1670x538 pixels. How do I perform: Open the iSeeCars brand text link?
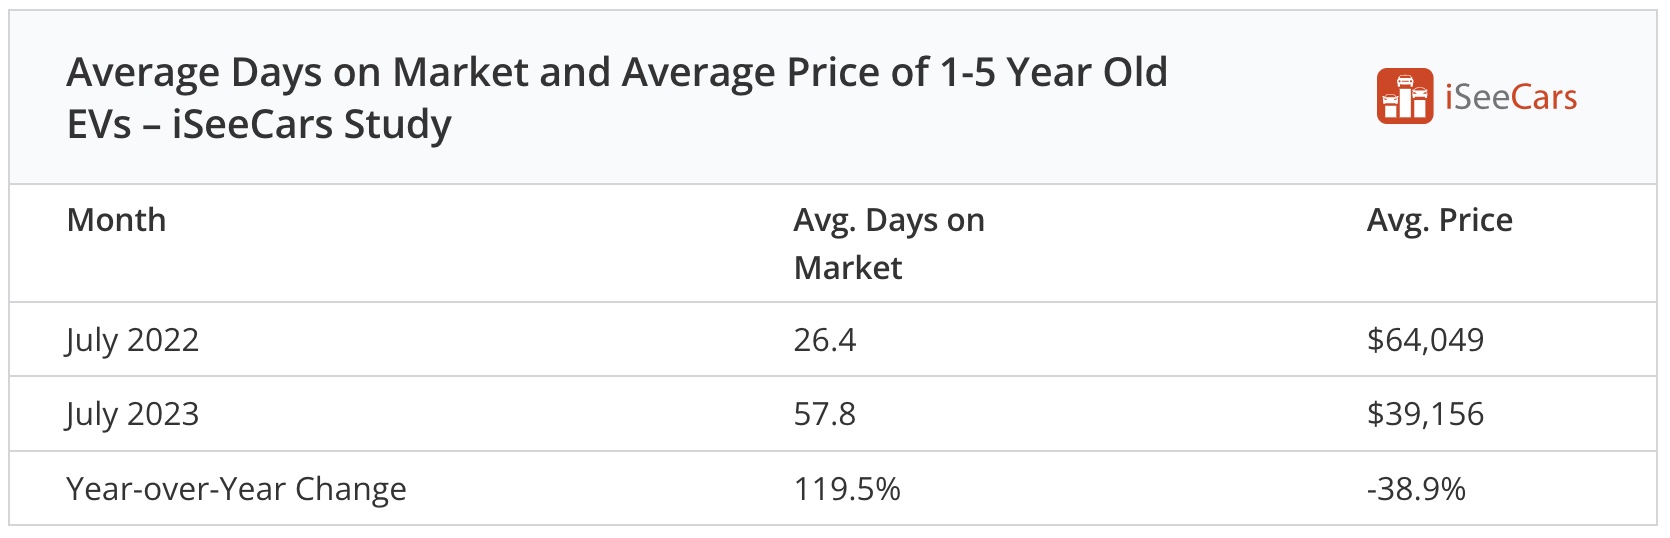[1511, 97]
